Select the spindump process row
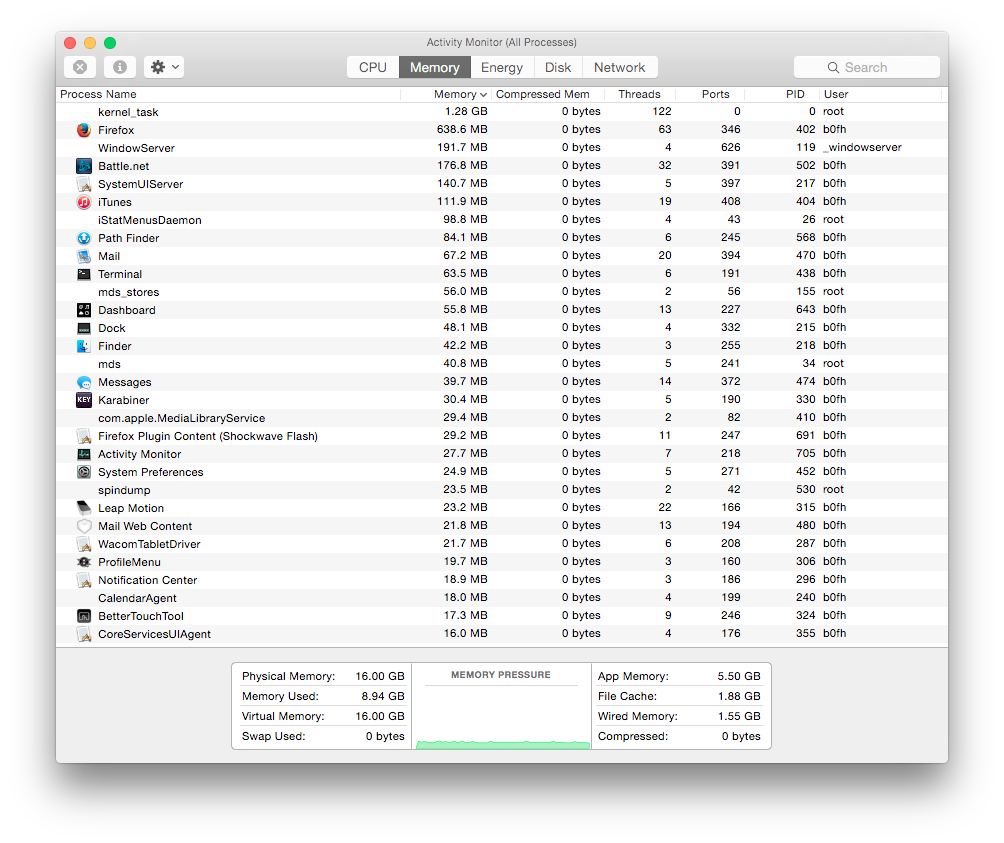 click(x=502, y=490)
